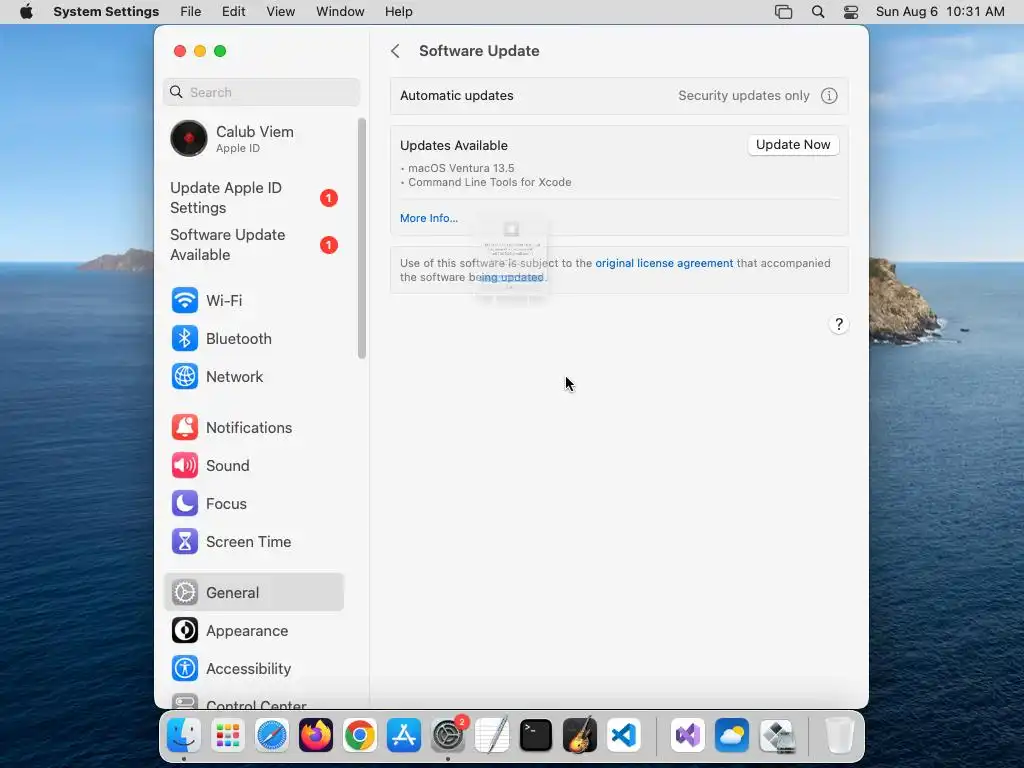Open the Apple menu
The image size is (1024, 768).
[26, 12]
